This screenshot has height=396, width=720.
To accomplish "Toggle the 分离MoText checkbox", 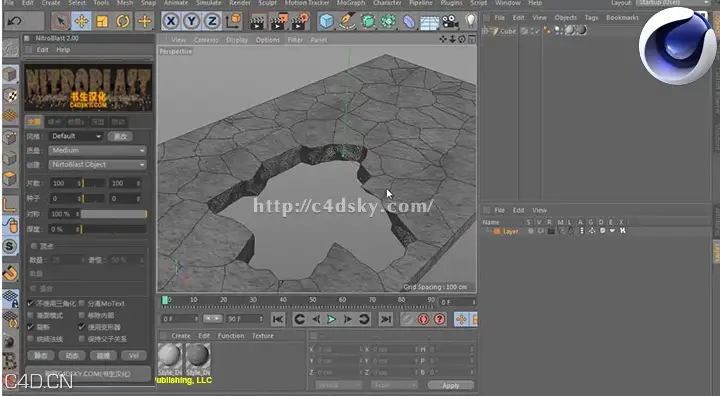I will pos(82,304).
